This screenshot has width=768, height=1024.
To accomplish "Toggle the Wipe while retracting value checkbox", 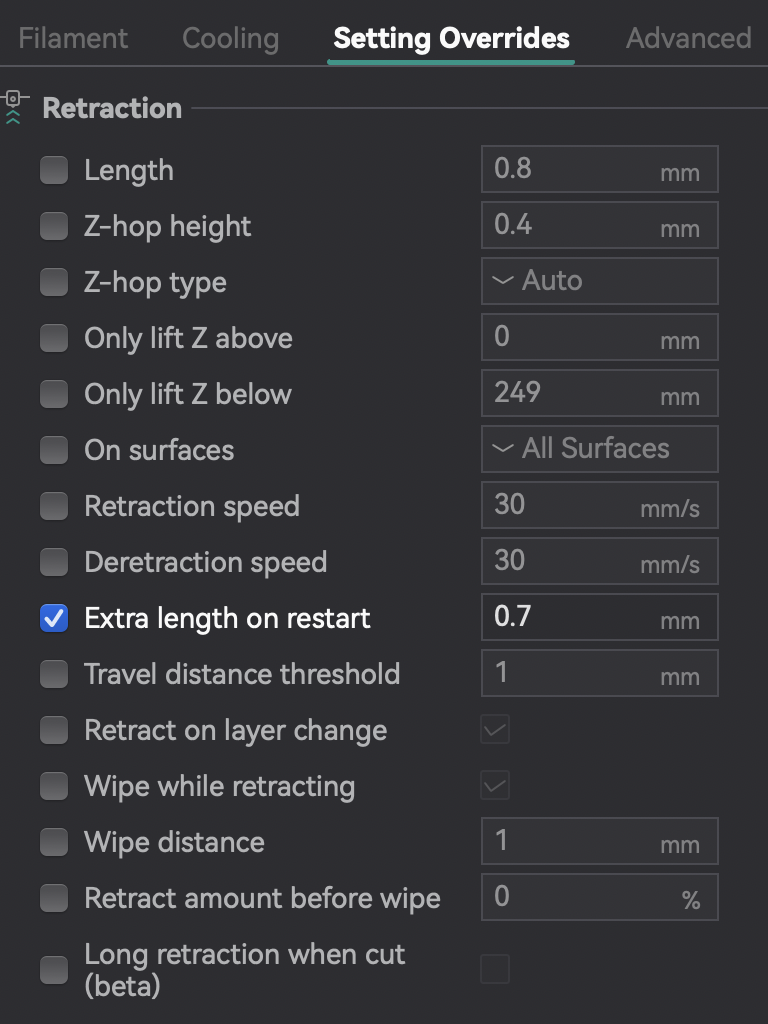I will click(x=495, y=786).
